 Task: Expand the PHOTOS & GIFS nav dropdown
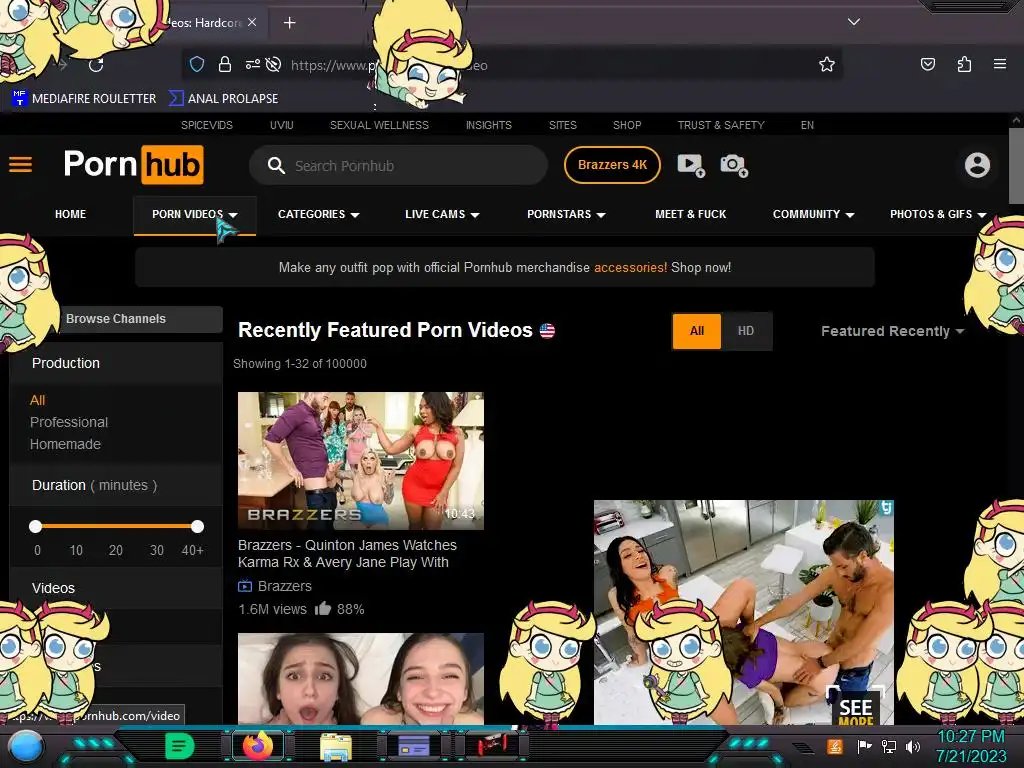(x=938, y=214)
